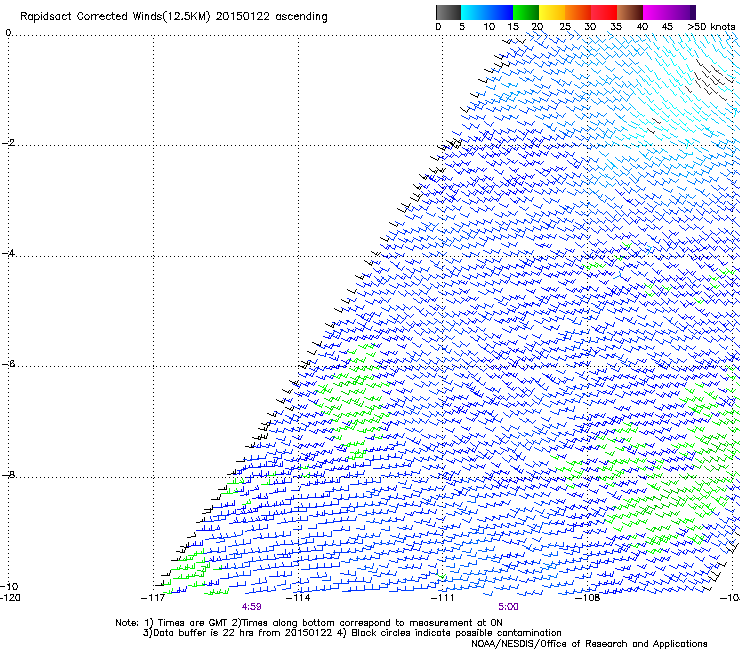Click the magenta 40-45 knots color swatch
Image resolution: width=740 pixels, height=650 pixels.
(x=656, y=12)
